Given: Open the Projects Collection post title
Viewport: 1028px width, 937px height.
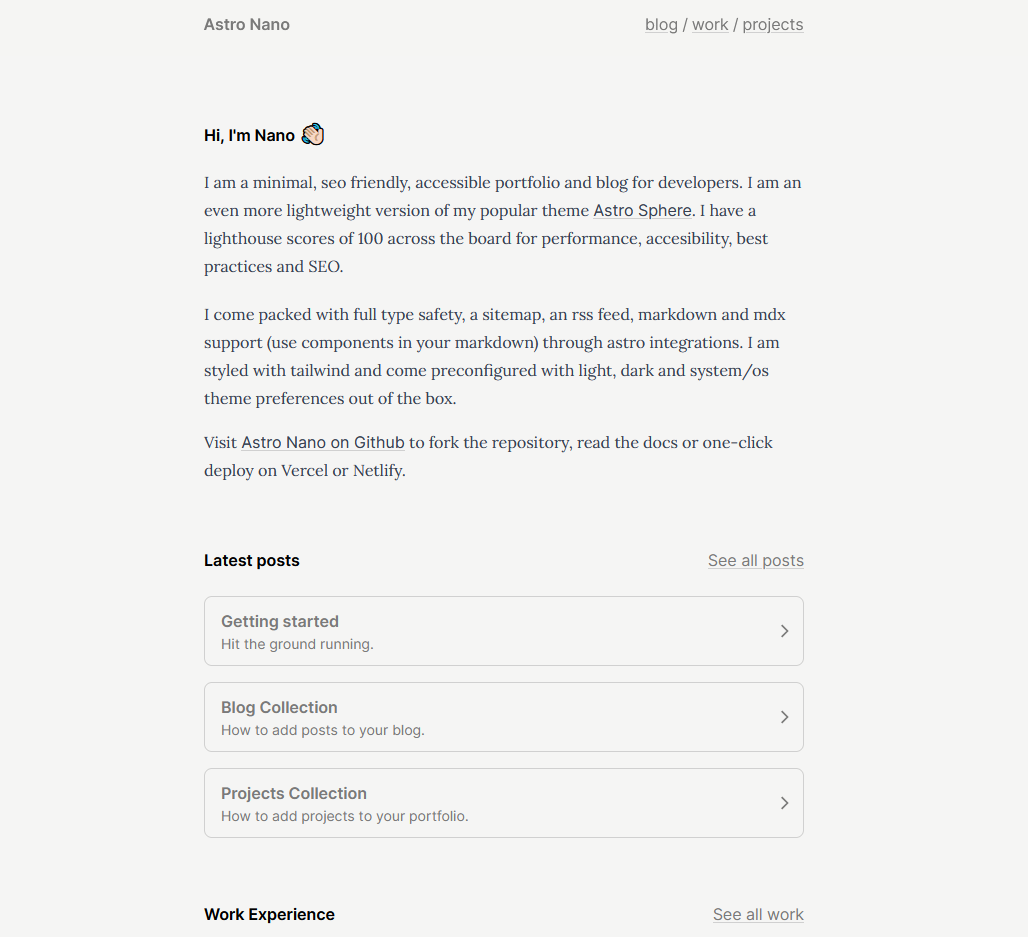Looking at the screenshot, I should 294,793.
